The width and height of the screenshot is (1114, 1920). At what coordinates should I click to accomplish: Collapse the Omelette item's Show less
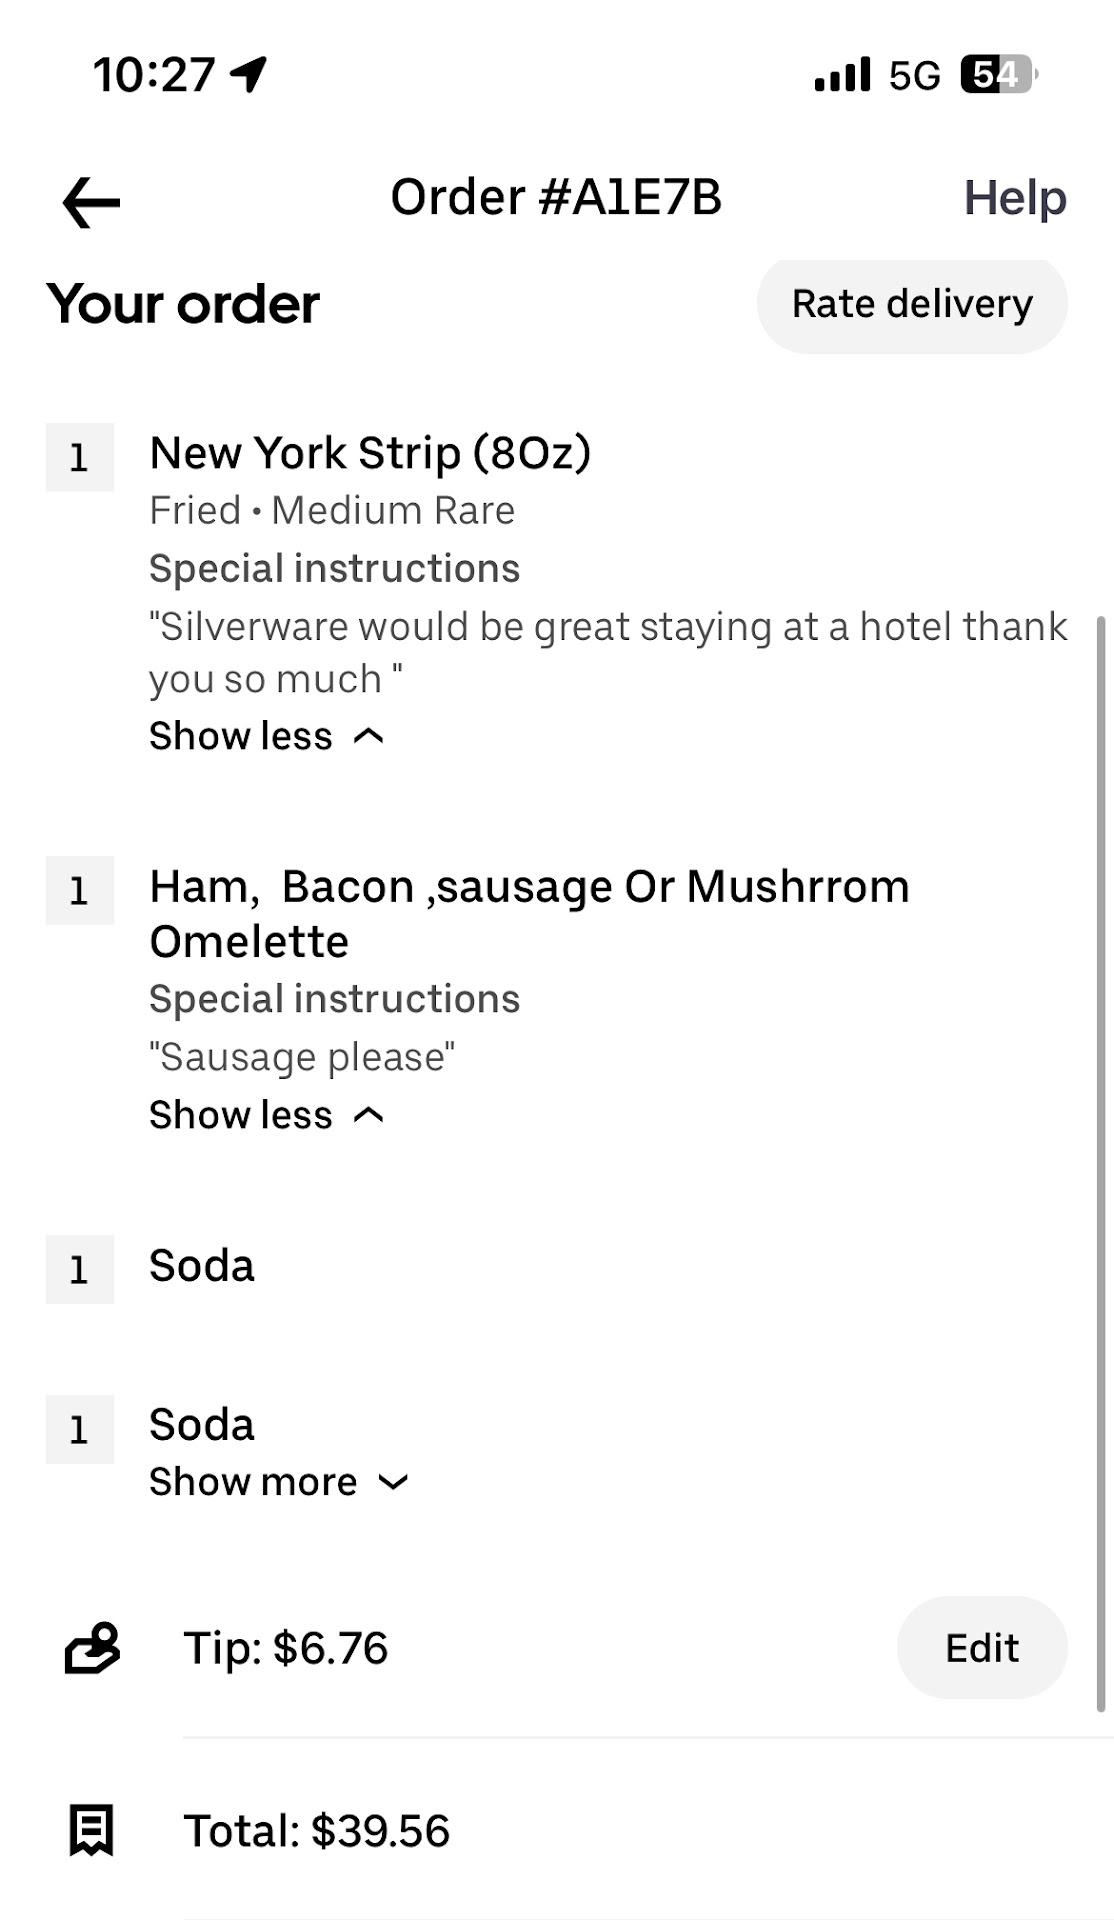coord(266,1115)
